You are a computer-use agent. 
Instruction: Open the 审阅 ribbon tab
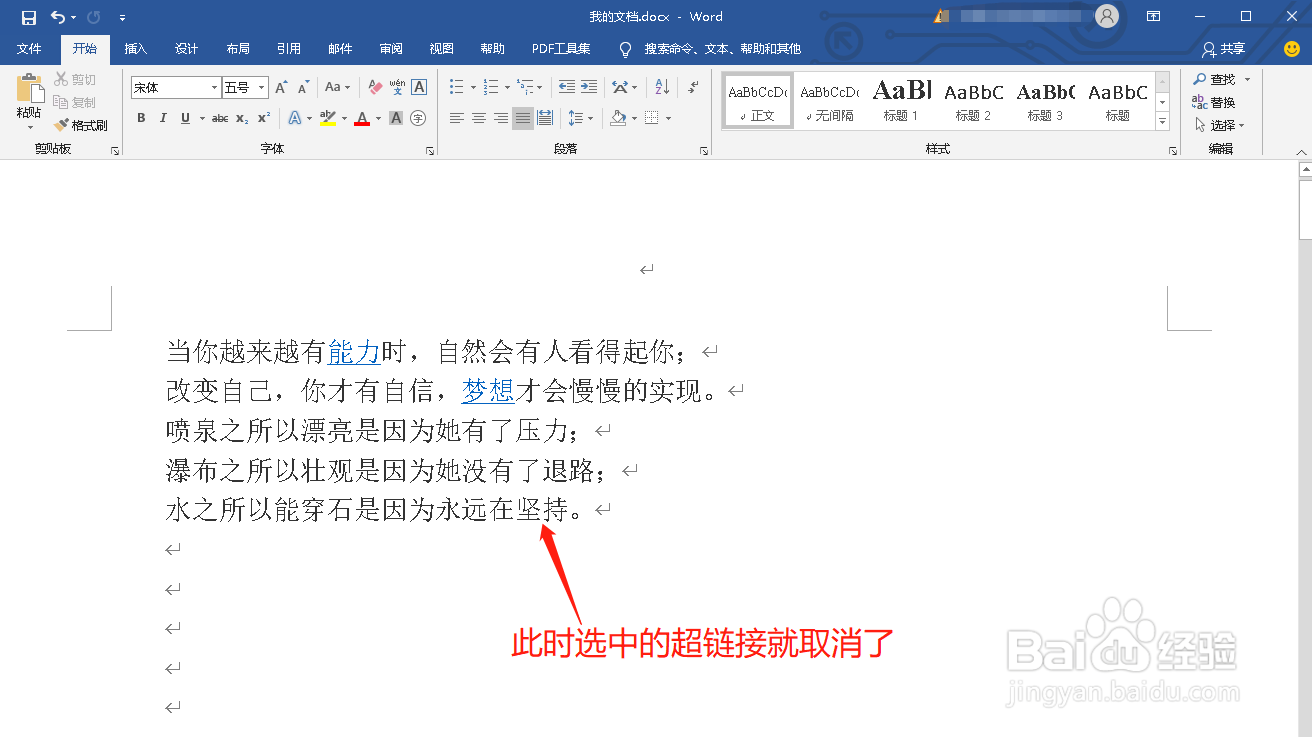coord(390,48)
